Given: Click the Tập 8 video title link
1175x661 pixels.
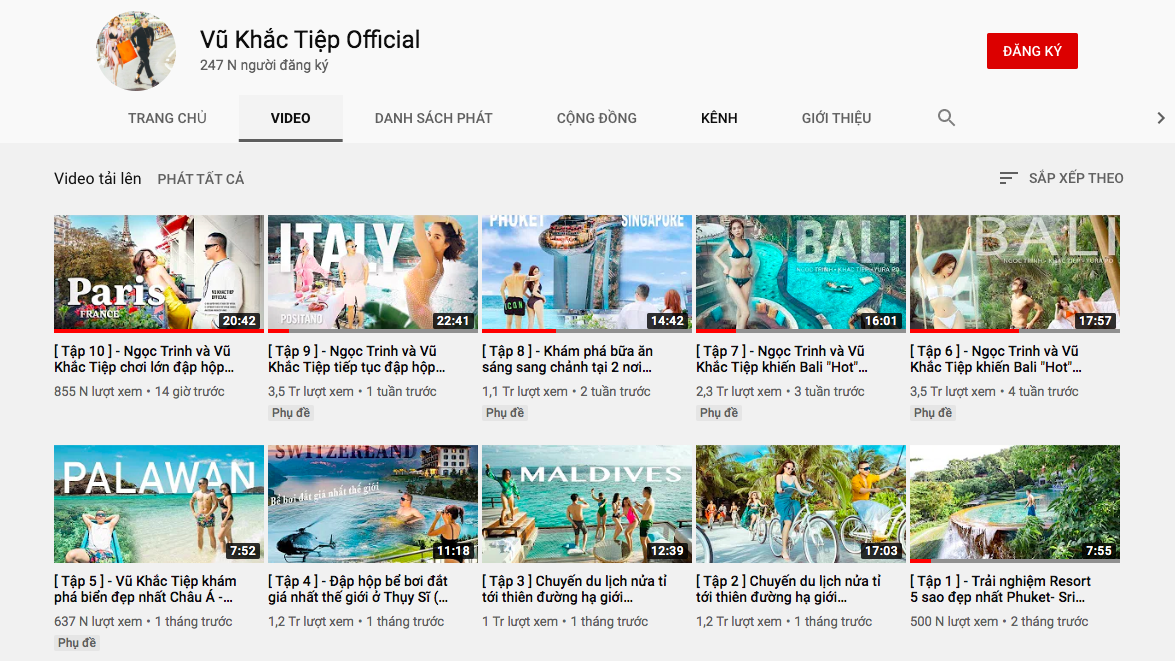Looking at the screenshot, I should (x=567, y=359).
